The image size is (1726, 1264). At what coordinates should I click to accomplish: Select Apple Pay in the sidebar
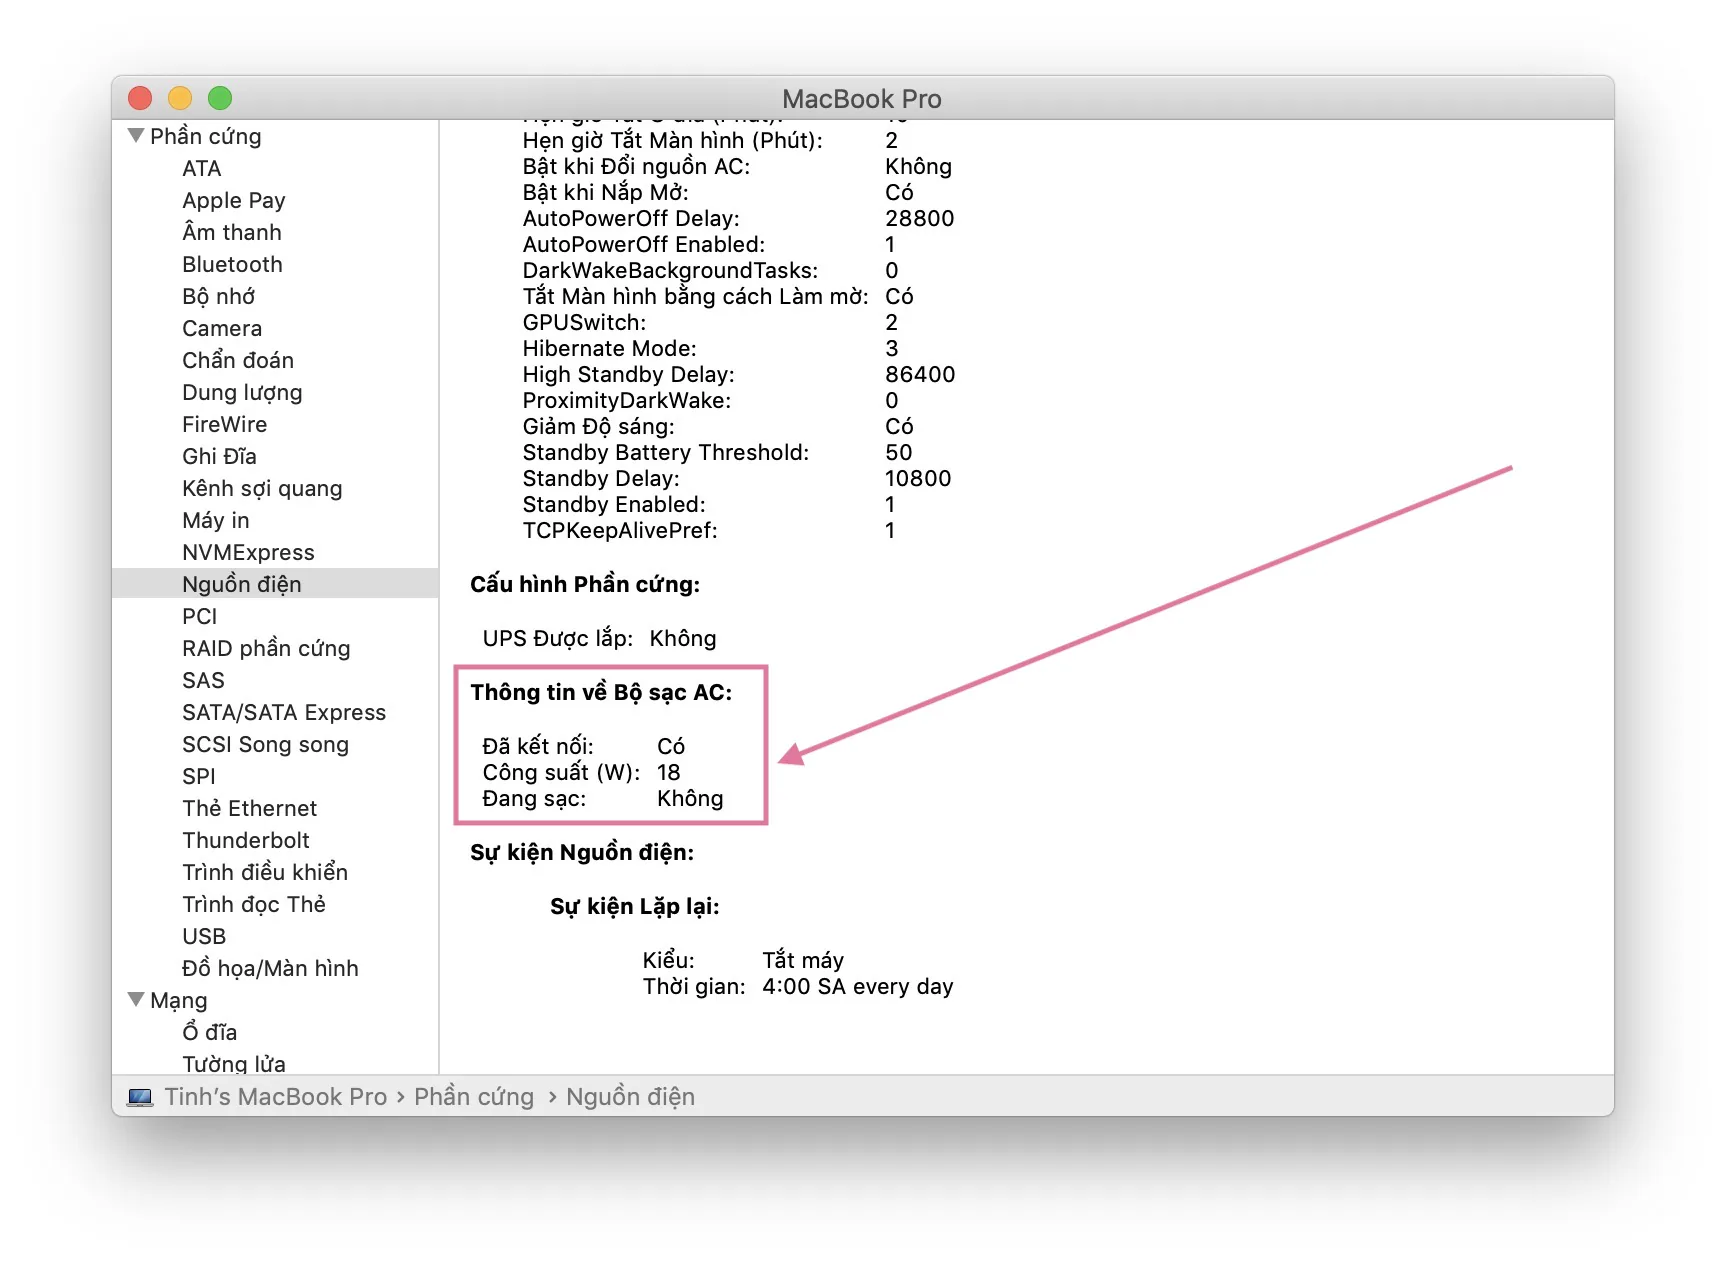(x=234, y=200)
